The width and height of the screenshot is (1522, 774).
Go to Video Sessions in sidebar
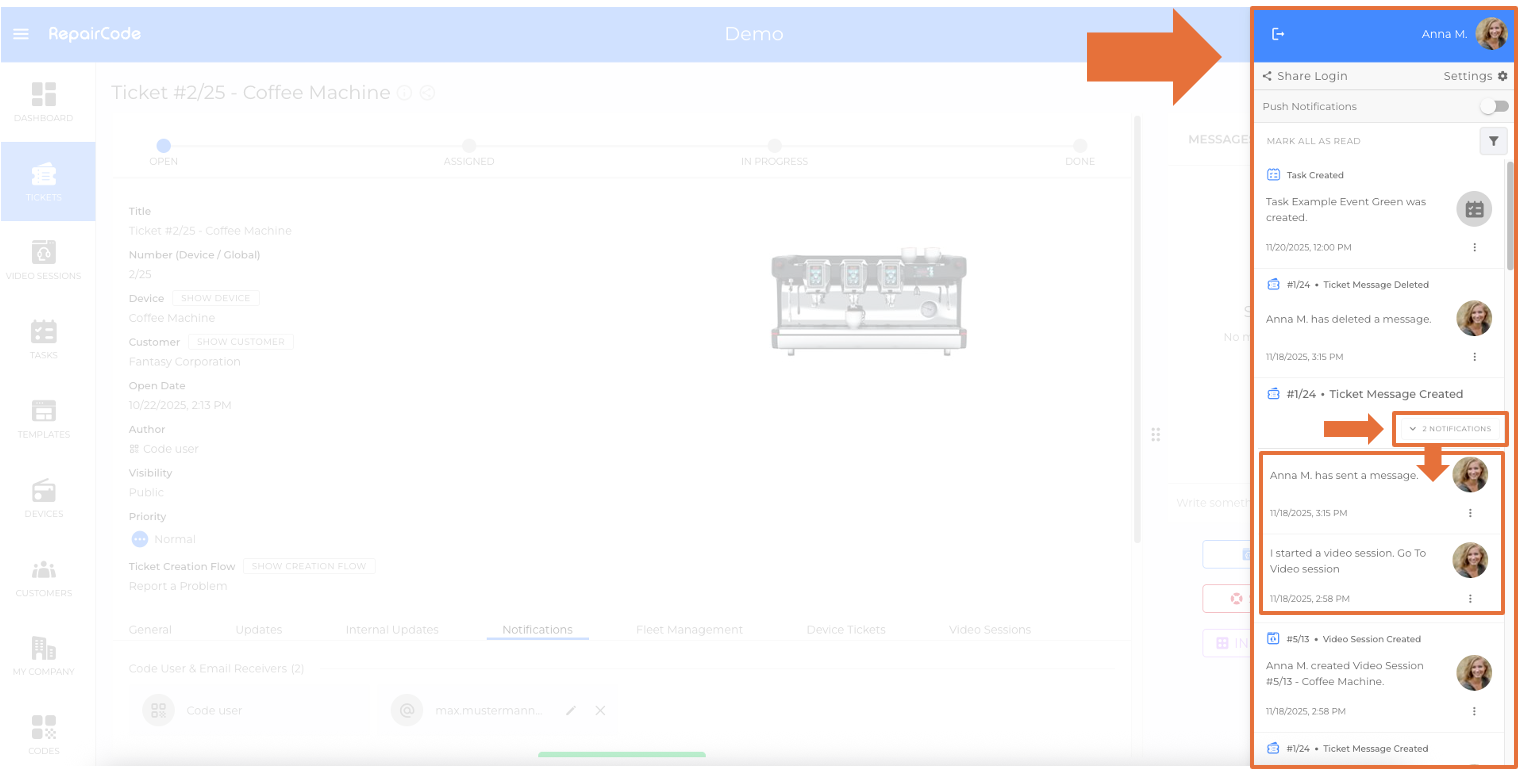44,259
